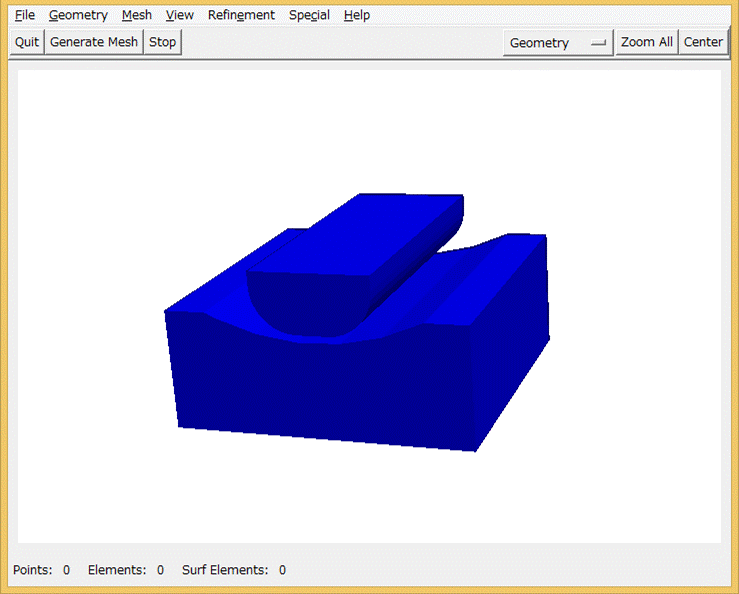Click the Stop button
This screenshot has height=594, width=739.
click(163, 42)
